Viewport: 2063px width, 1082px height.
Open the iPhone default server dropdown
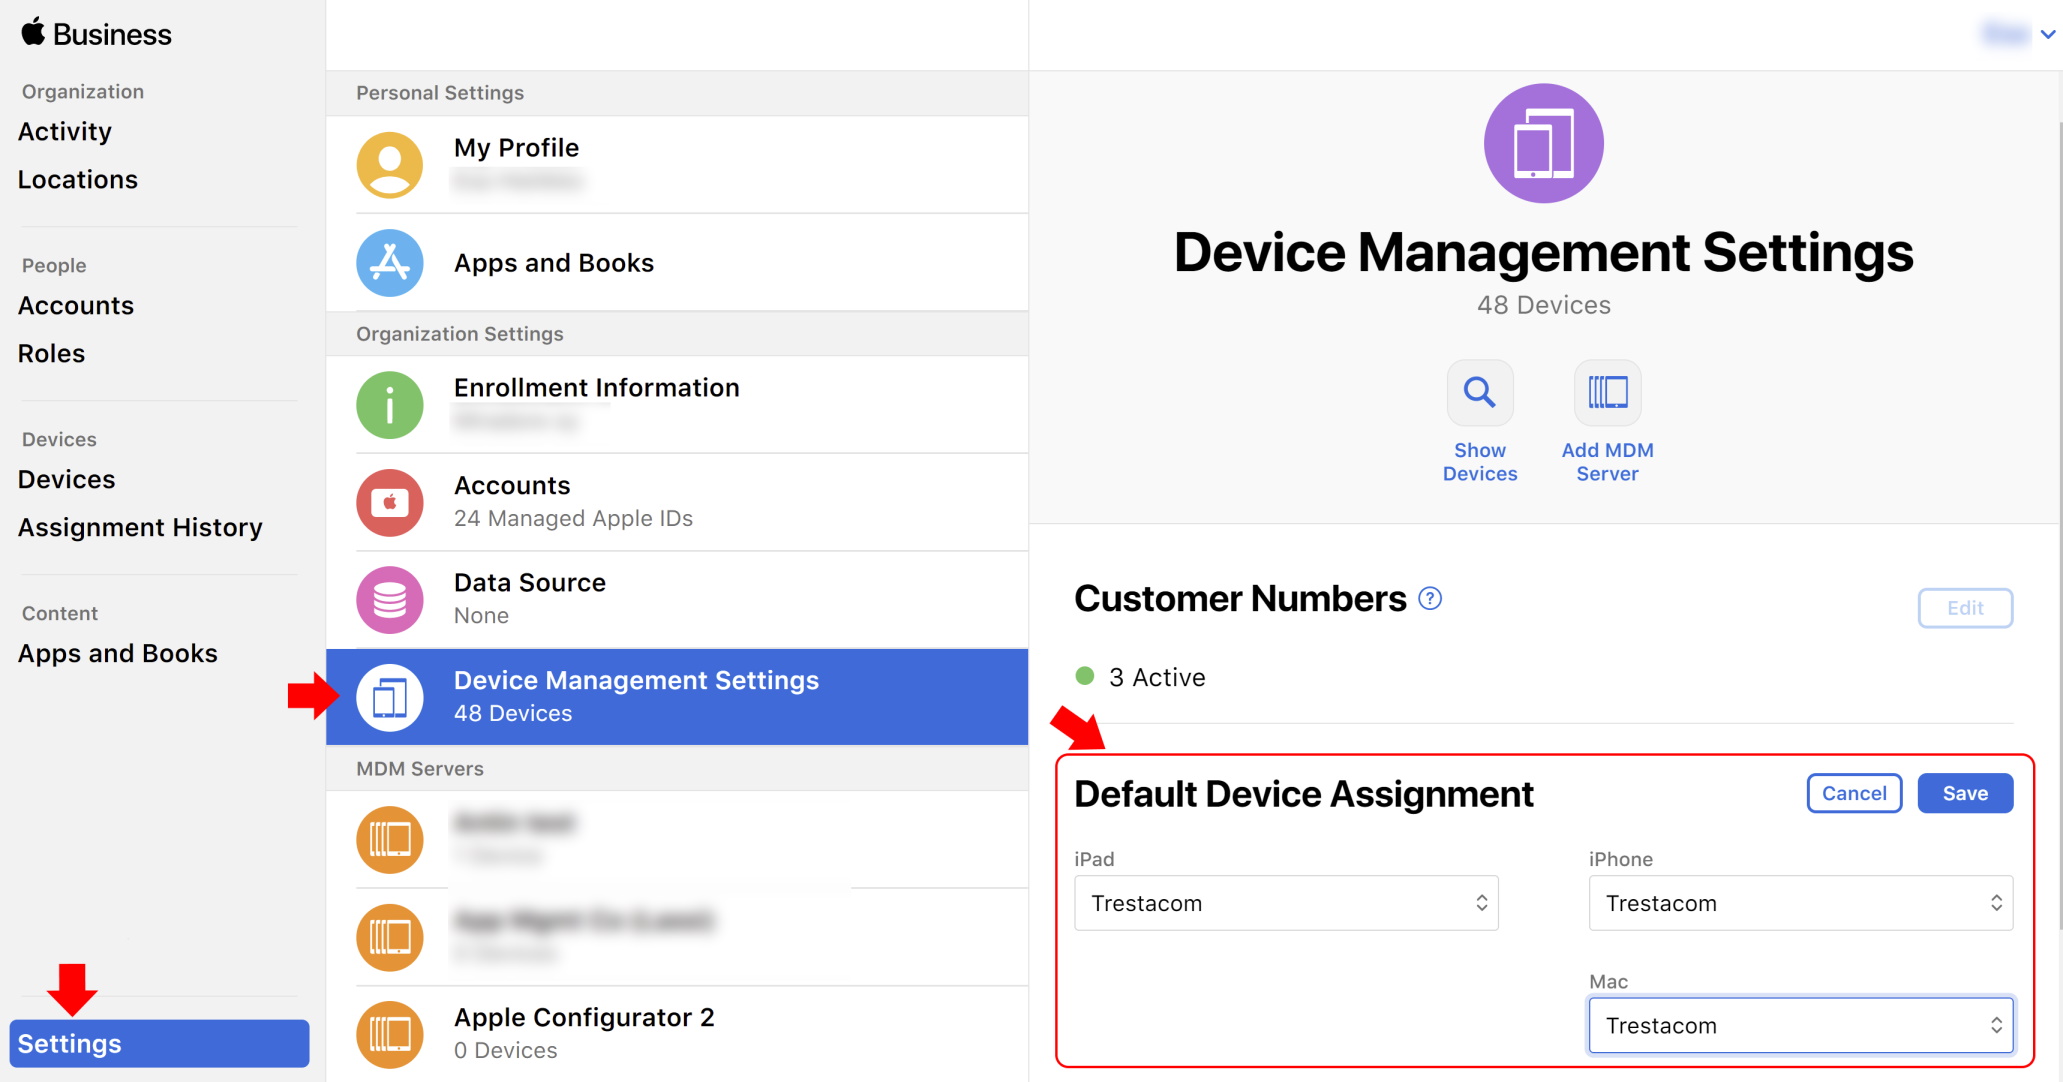click(1801, 903)
